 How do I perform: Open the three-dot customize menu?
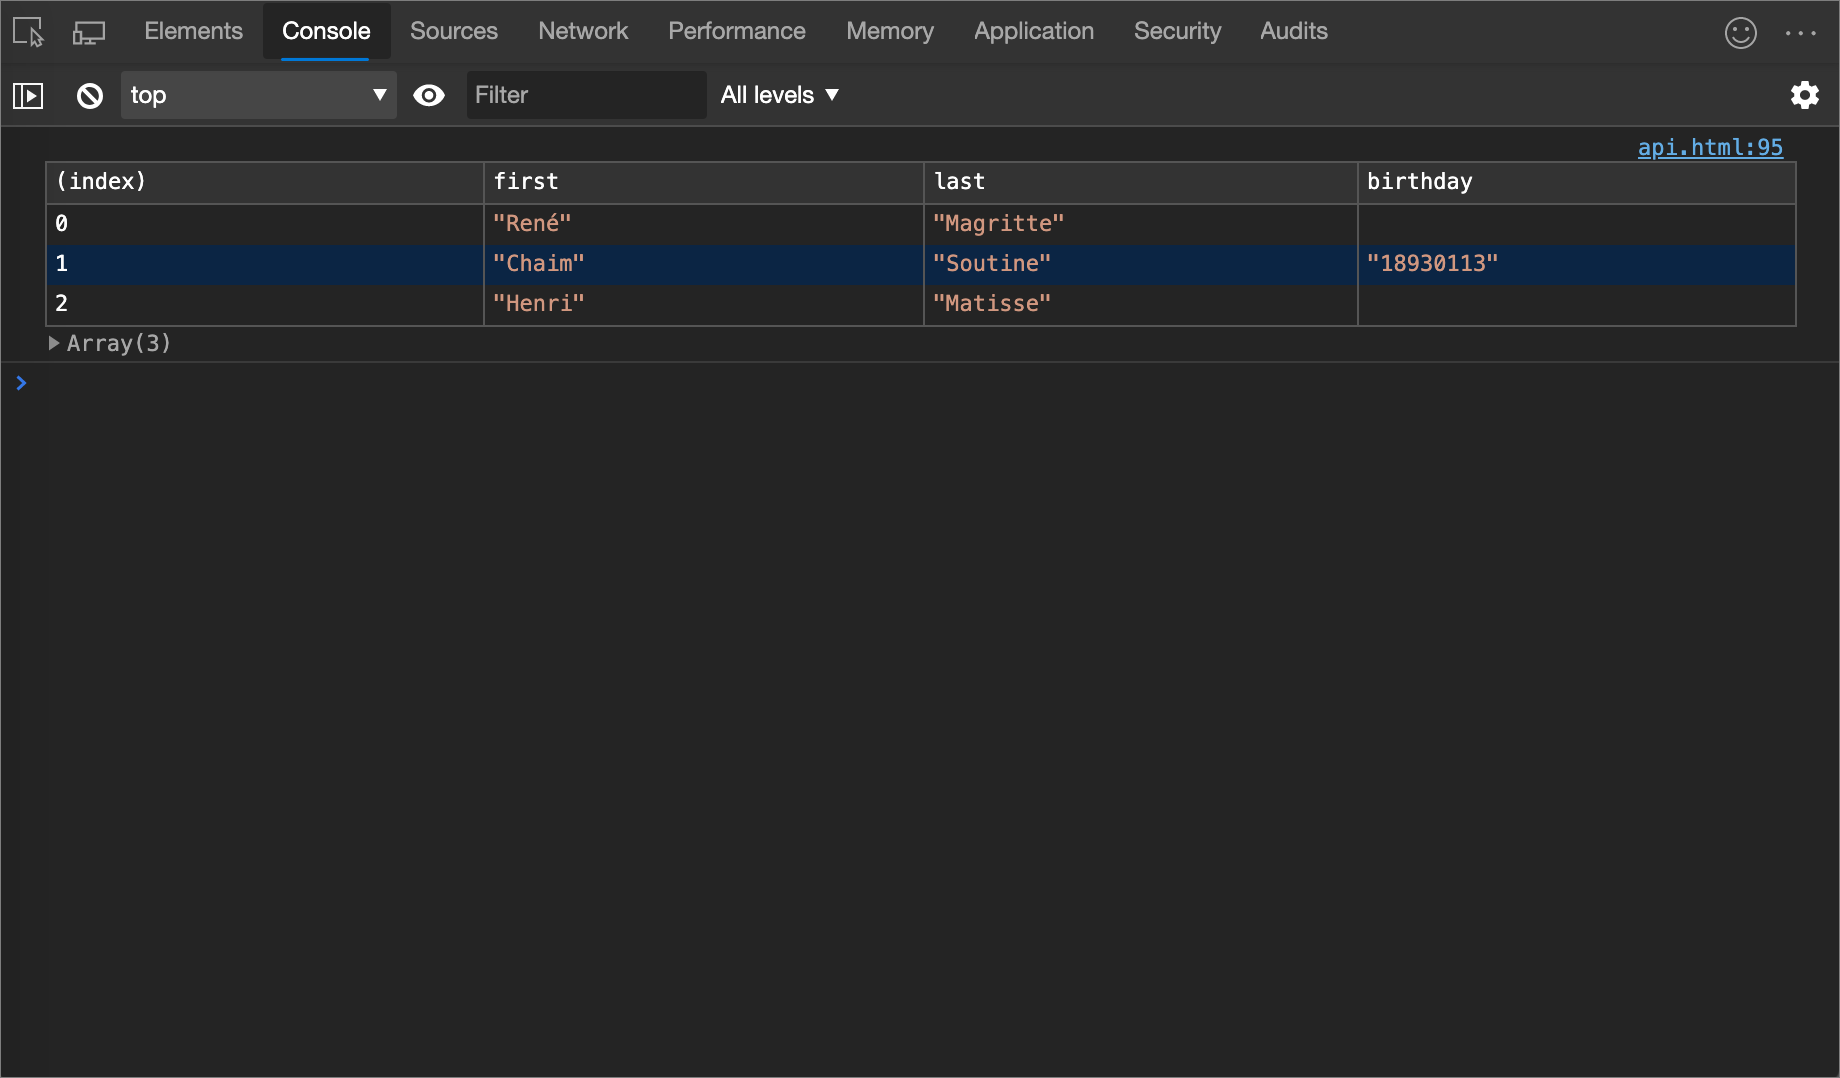click(x=1800, y=32)
